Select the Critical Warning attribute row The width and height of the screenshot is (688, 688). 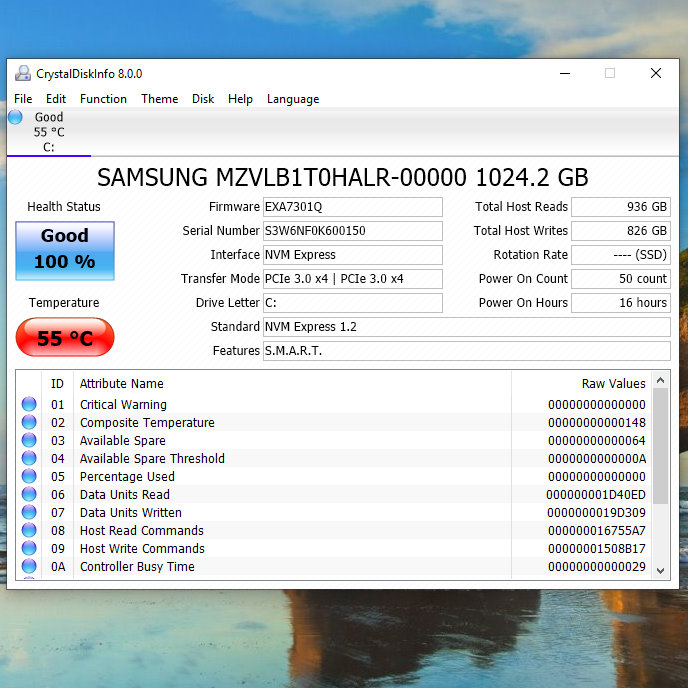pos(333,404)
